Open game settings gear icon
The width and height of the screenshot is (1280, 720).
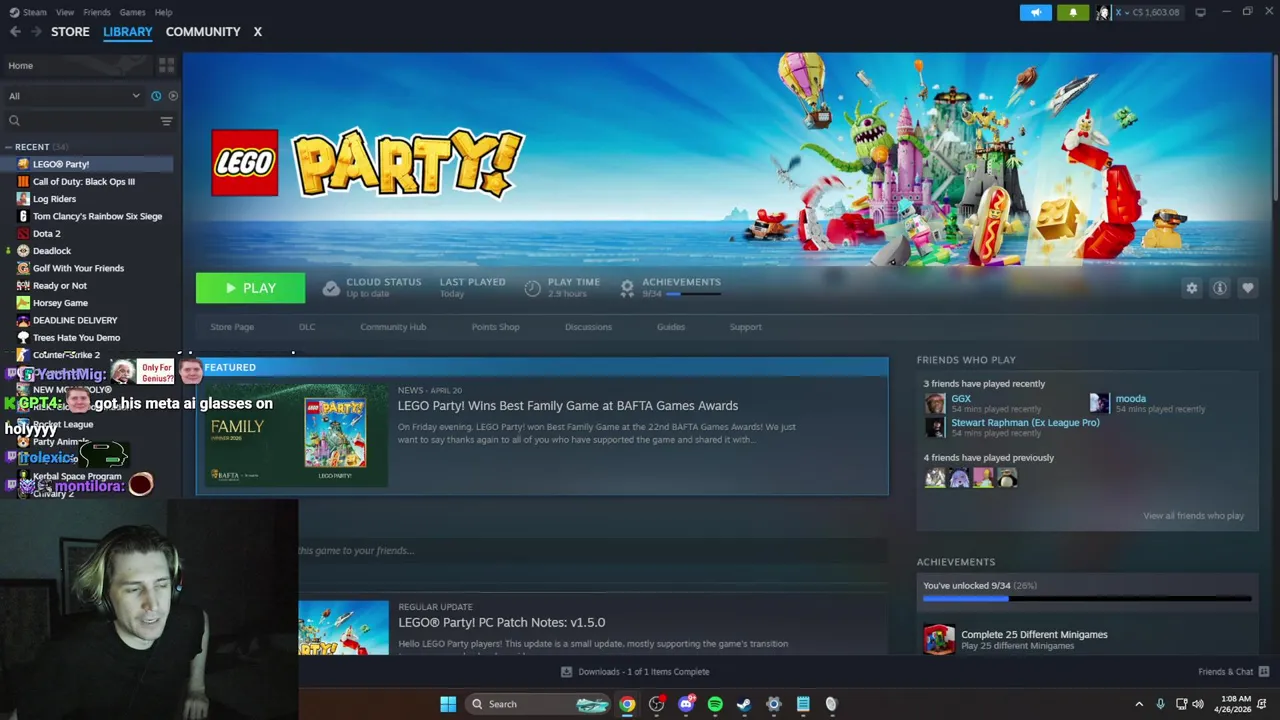click(x=1191, y=288)
